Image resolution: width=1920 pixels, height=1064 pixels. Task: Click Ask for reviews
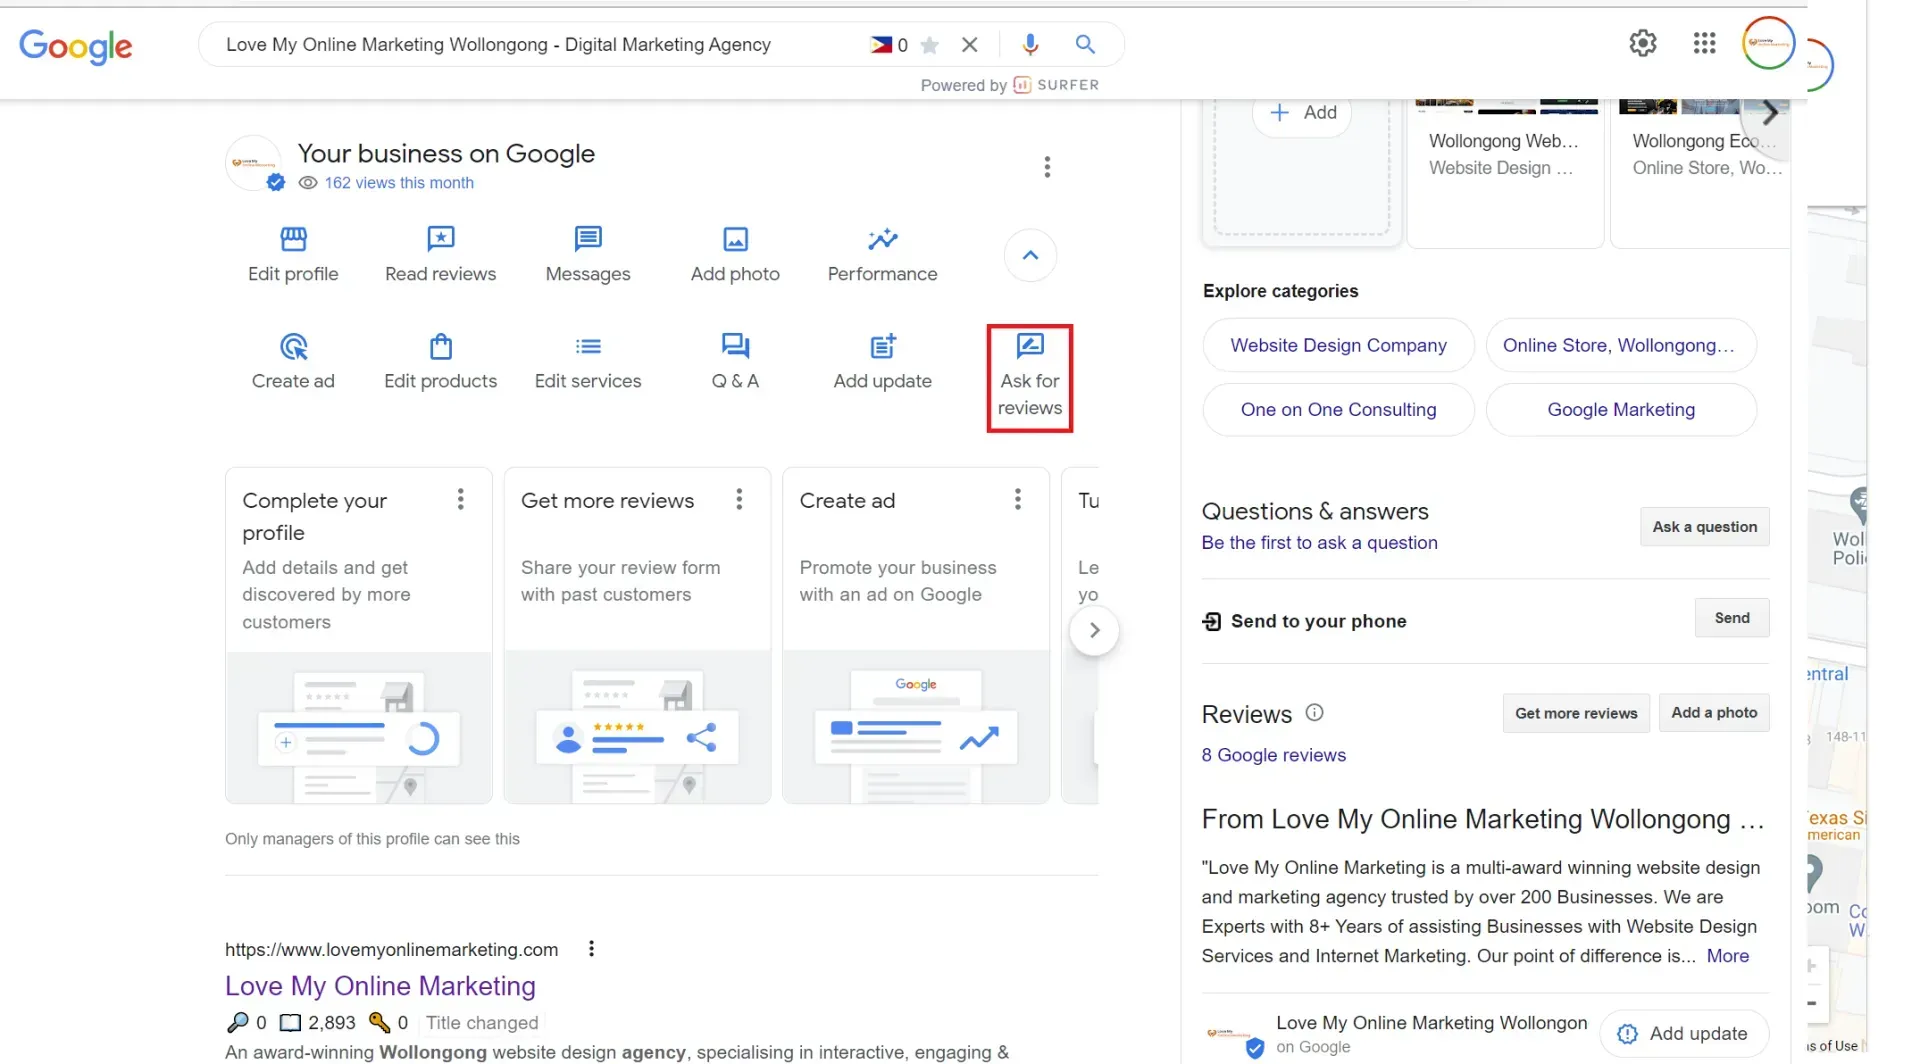1030,377
